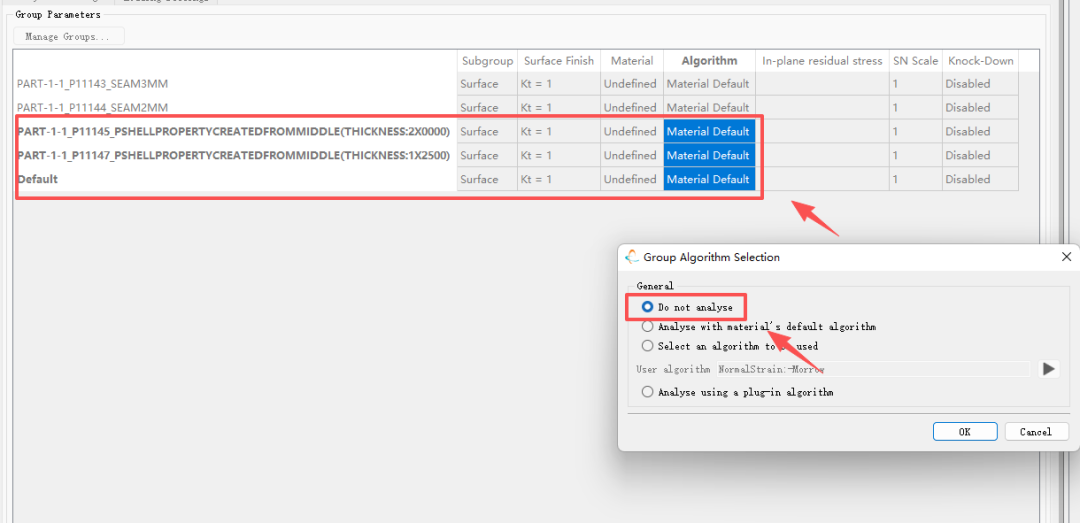This screenshot has width=1080, height=523.
Task: Click Undefined material in Default row
Action: pyautogui.click(x=630, y=179)
